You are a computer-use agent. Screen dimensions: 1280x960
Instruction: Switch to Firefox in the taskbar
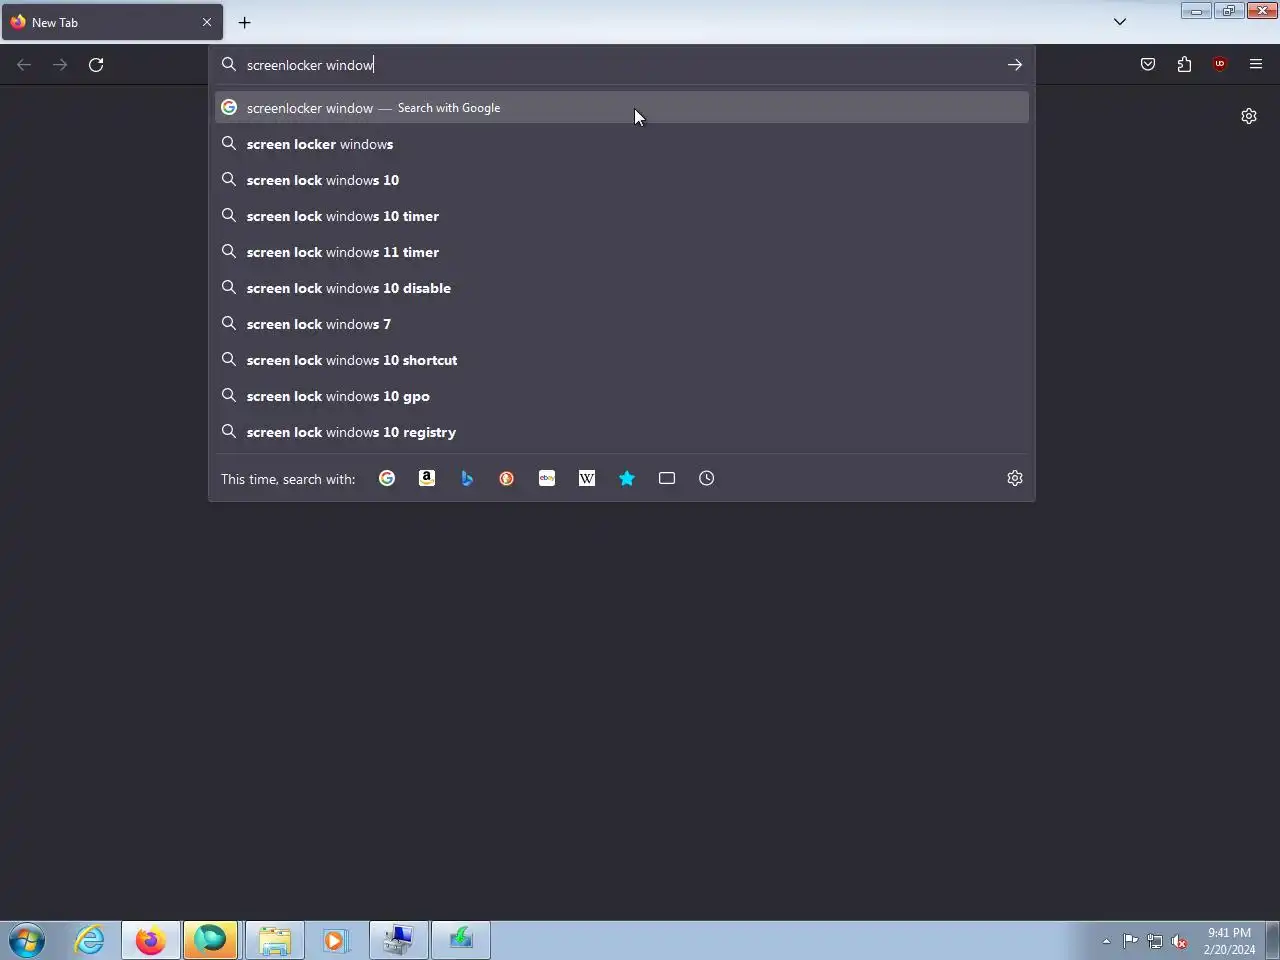pos(151,940)
